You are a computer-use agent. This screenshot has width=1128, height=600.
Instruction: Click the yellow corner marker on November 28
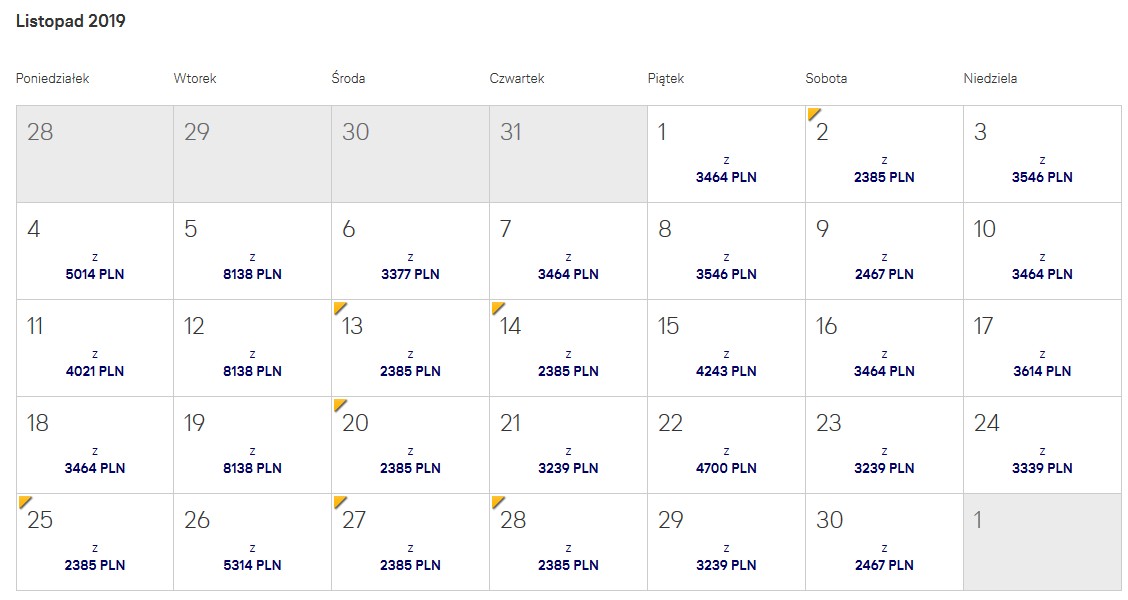tap(497, 501)
